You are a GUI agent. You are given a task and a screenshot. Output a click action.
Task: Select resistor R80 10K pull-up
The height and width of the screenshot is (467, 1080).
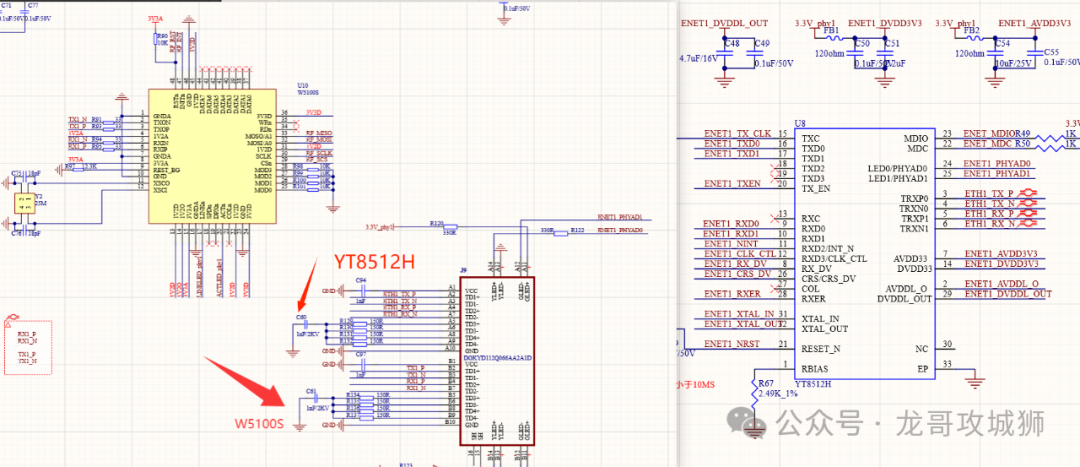pos(156,41)
